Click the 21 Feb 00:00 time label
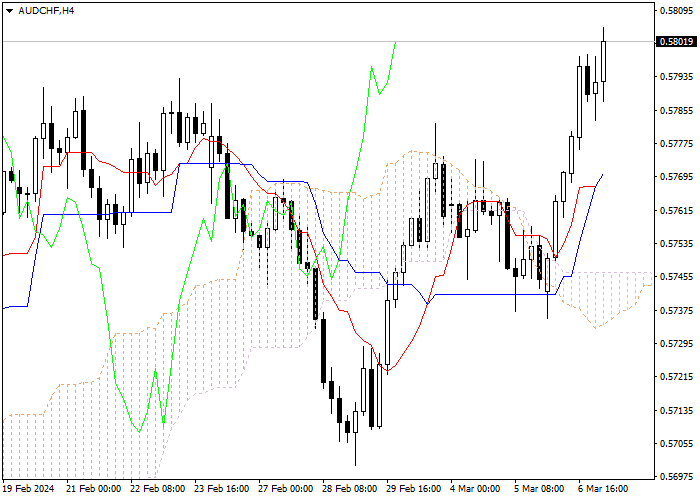This screenshot has width=700, height=500. click(93, 489)
